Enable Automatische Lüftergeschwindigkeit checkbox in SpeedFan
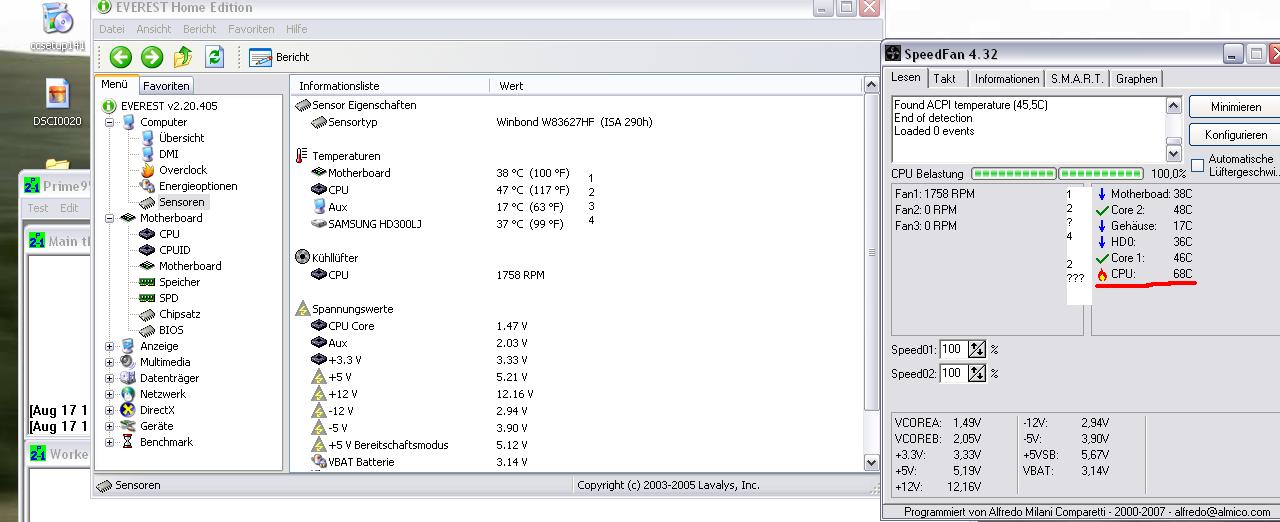The width and height of the screenshot is (1280, 522). 1197,165
